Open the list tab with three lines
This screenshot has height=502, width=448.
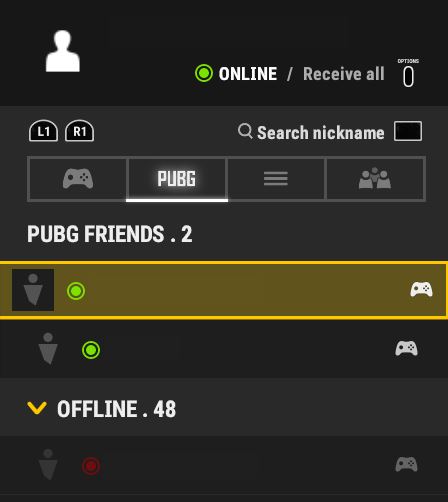click(276, 179)
